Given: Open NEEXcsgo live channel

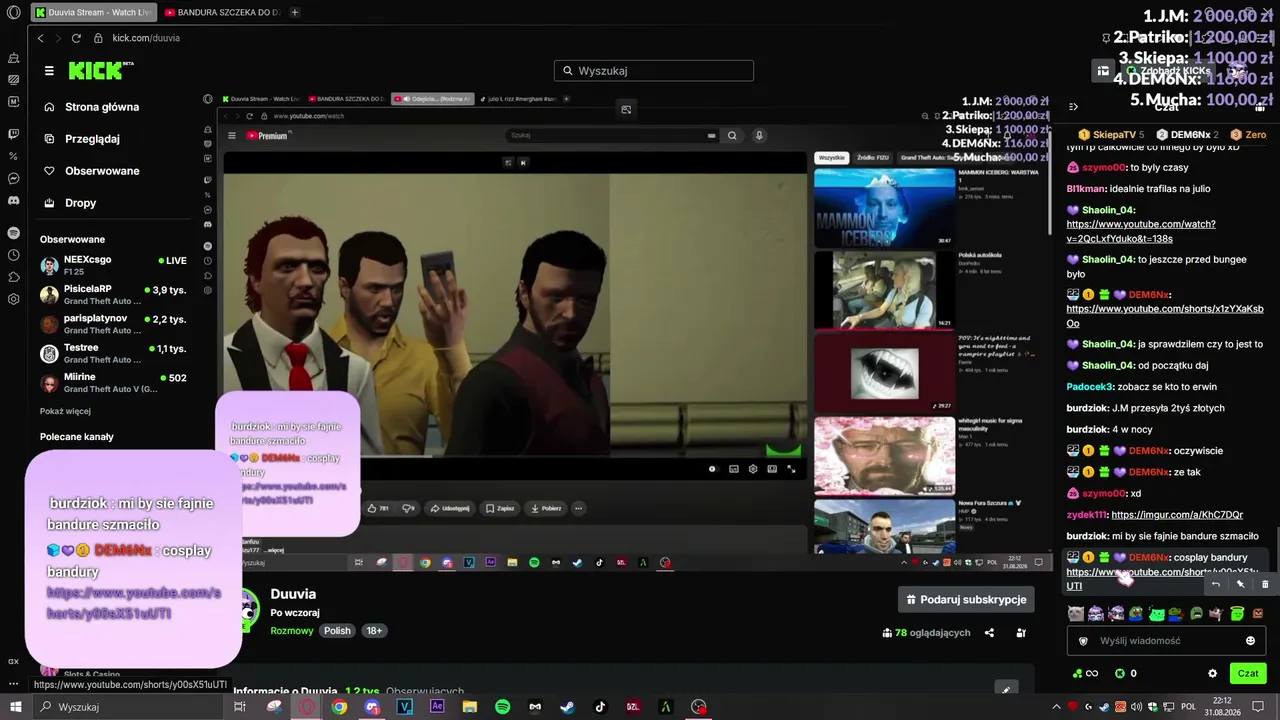Looking at the screenshot, I should (113, 265).
